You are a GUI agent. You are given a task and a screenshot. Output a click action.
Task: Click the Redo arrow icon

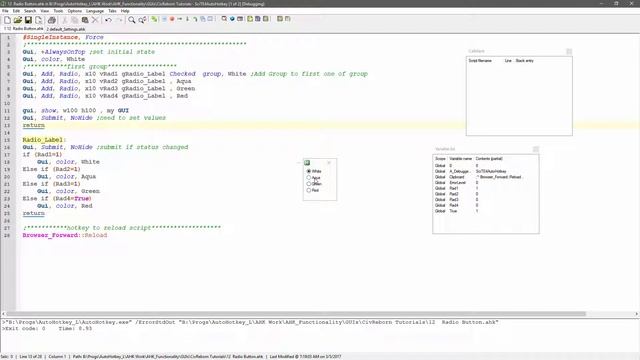coord(119,20)
